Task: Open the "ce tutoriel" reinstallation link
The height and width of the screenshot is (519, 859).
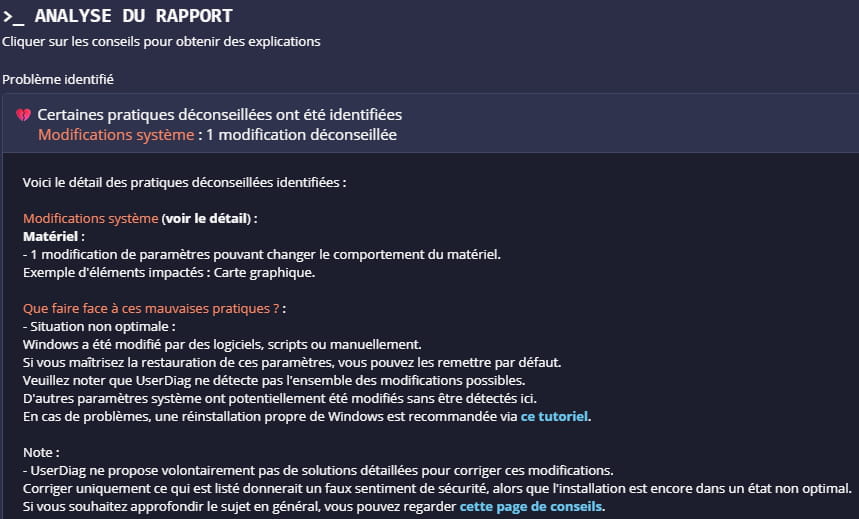Action: click(555, 416)
